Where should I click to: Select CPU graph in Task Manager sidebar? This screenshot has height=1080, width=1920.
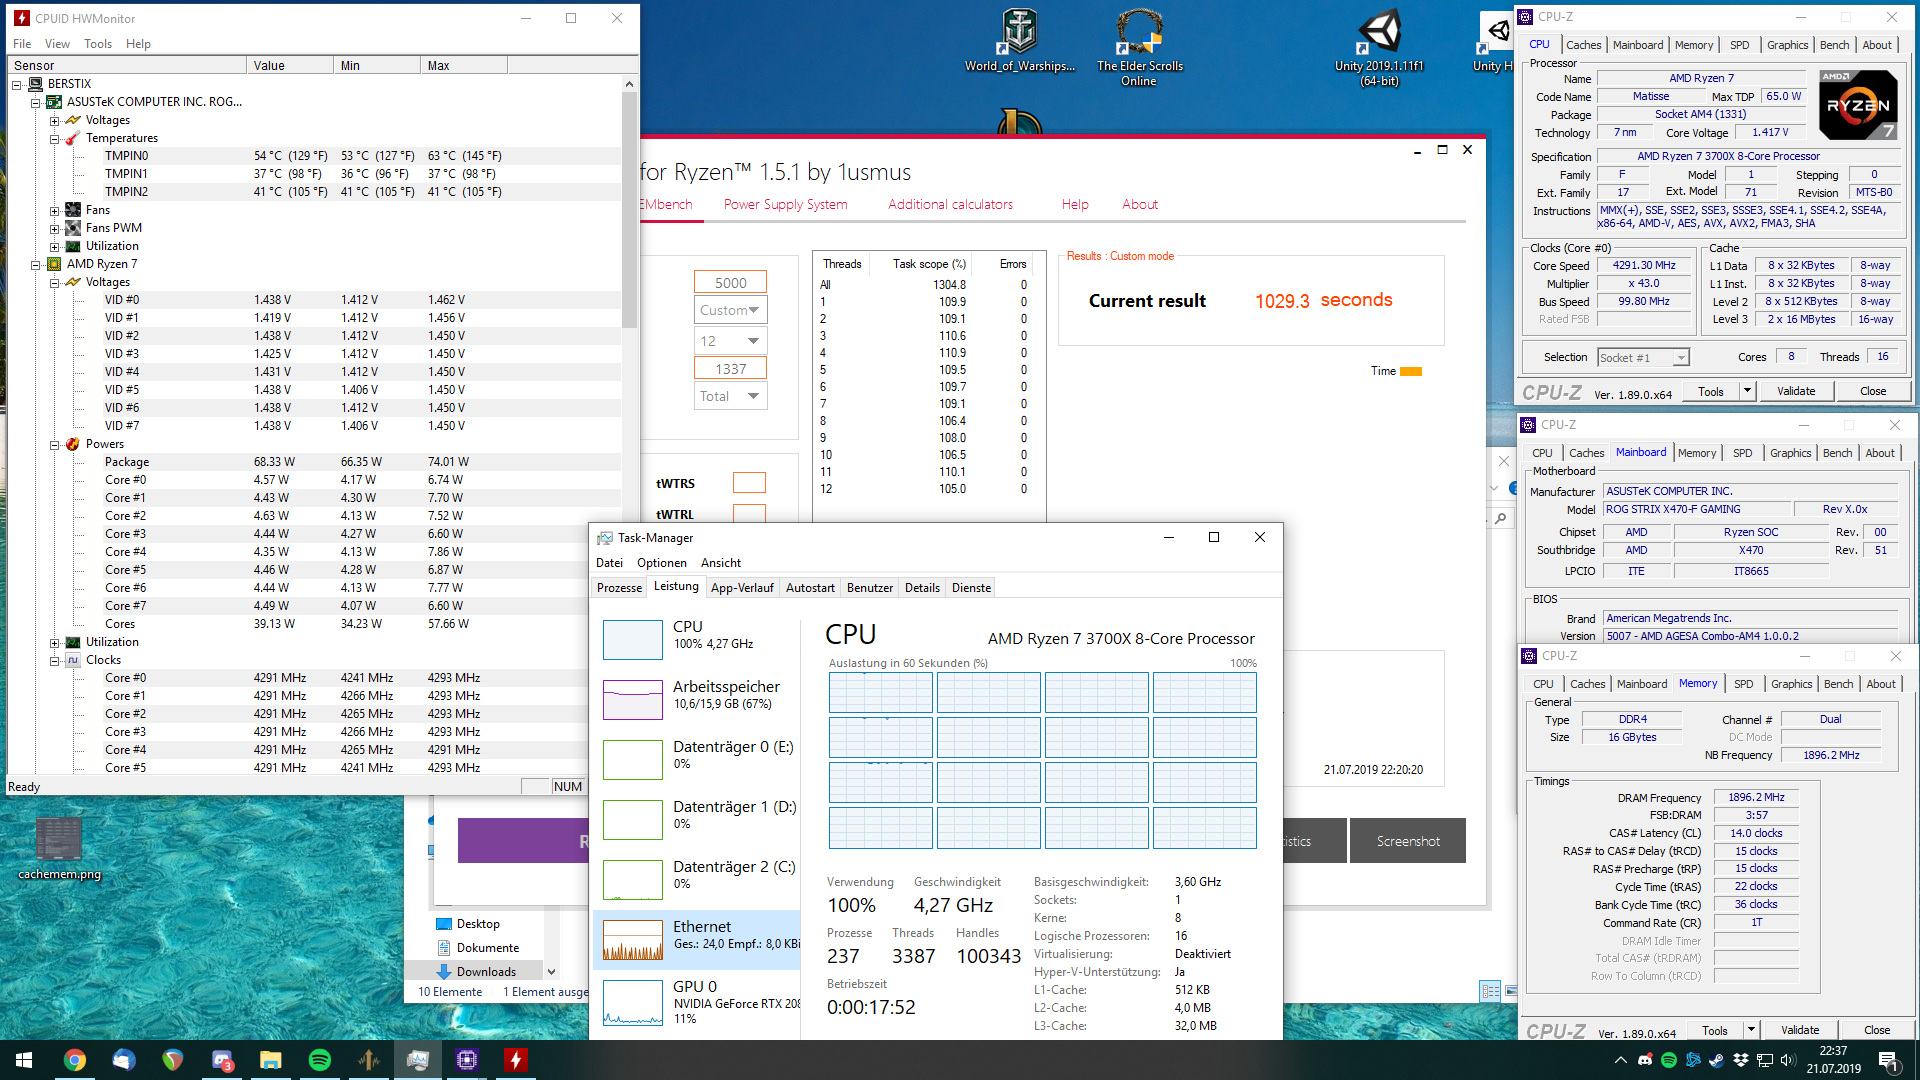(696, 639)
